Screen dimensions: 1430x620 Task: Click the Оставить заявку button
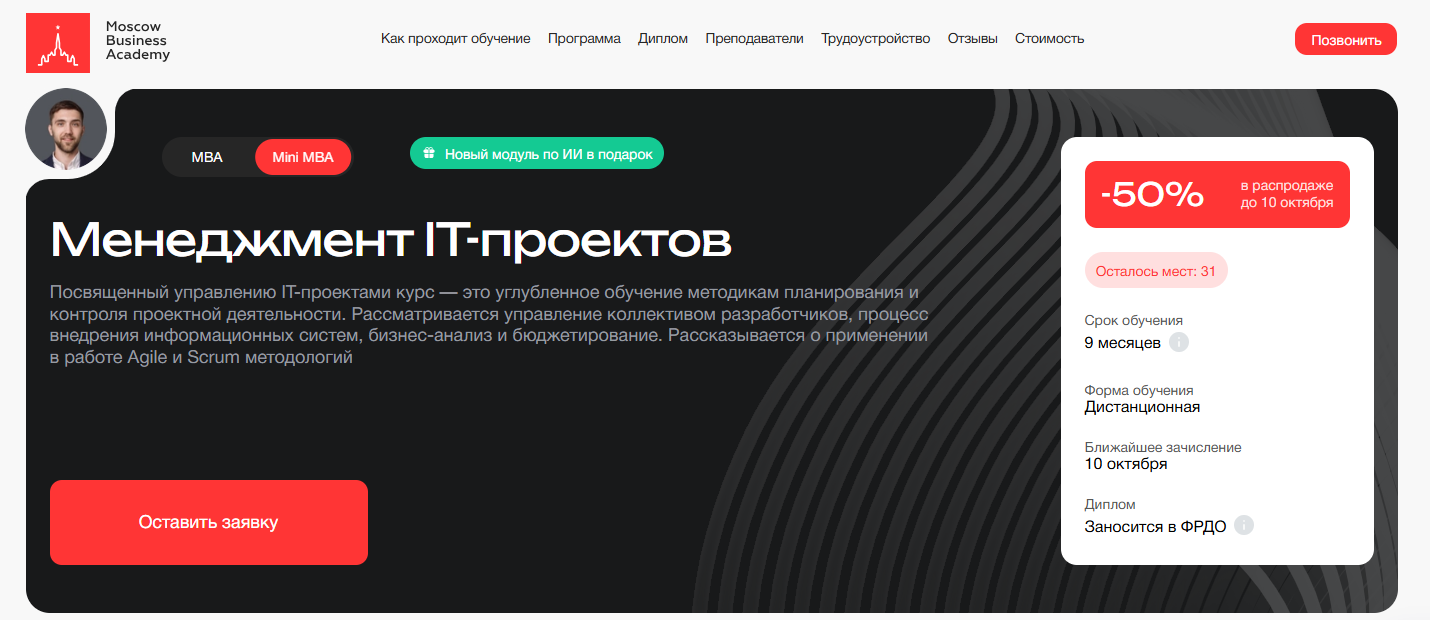(x=209, y=523)
